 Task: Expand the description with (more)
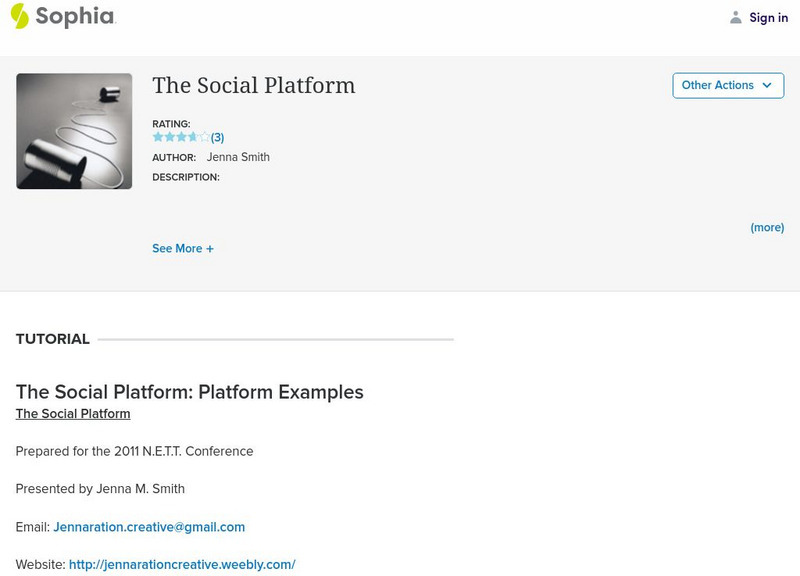pyautogui.click(x=767, y=228)
